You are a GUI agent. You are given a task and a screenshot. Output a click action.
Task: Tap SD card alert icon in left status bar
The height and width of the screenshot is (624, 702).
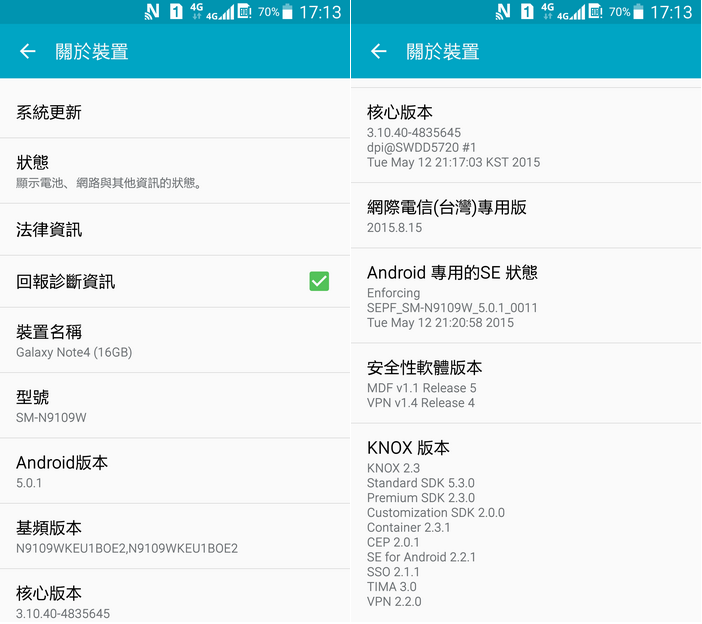pyautogui.click(x=244, y=12)
